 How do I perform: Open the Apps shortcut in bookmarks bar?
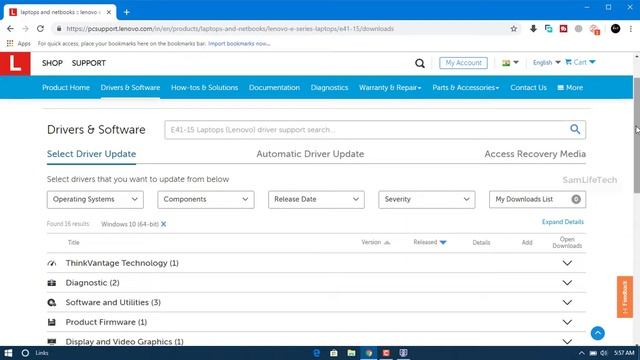(18, 43)
